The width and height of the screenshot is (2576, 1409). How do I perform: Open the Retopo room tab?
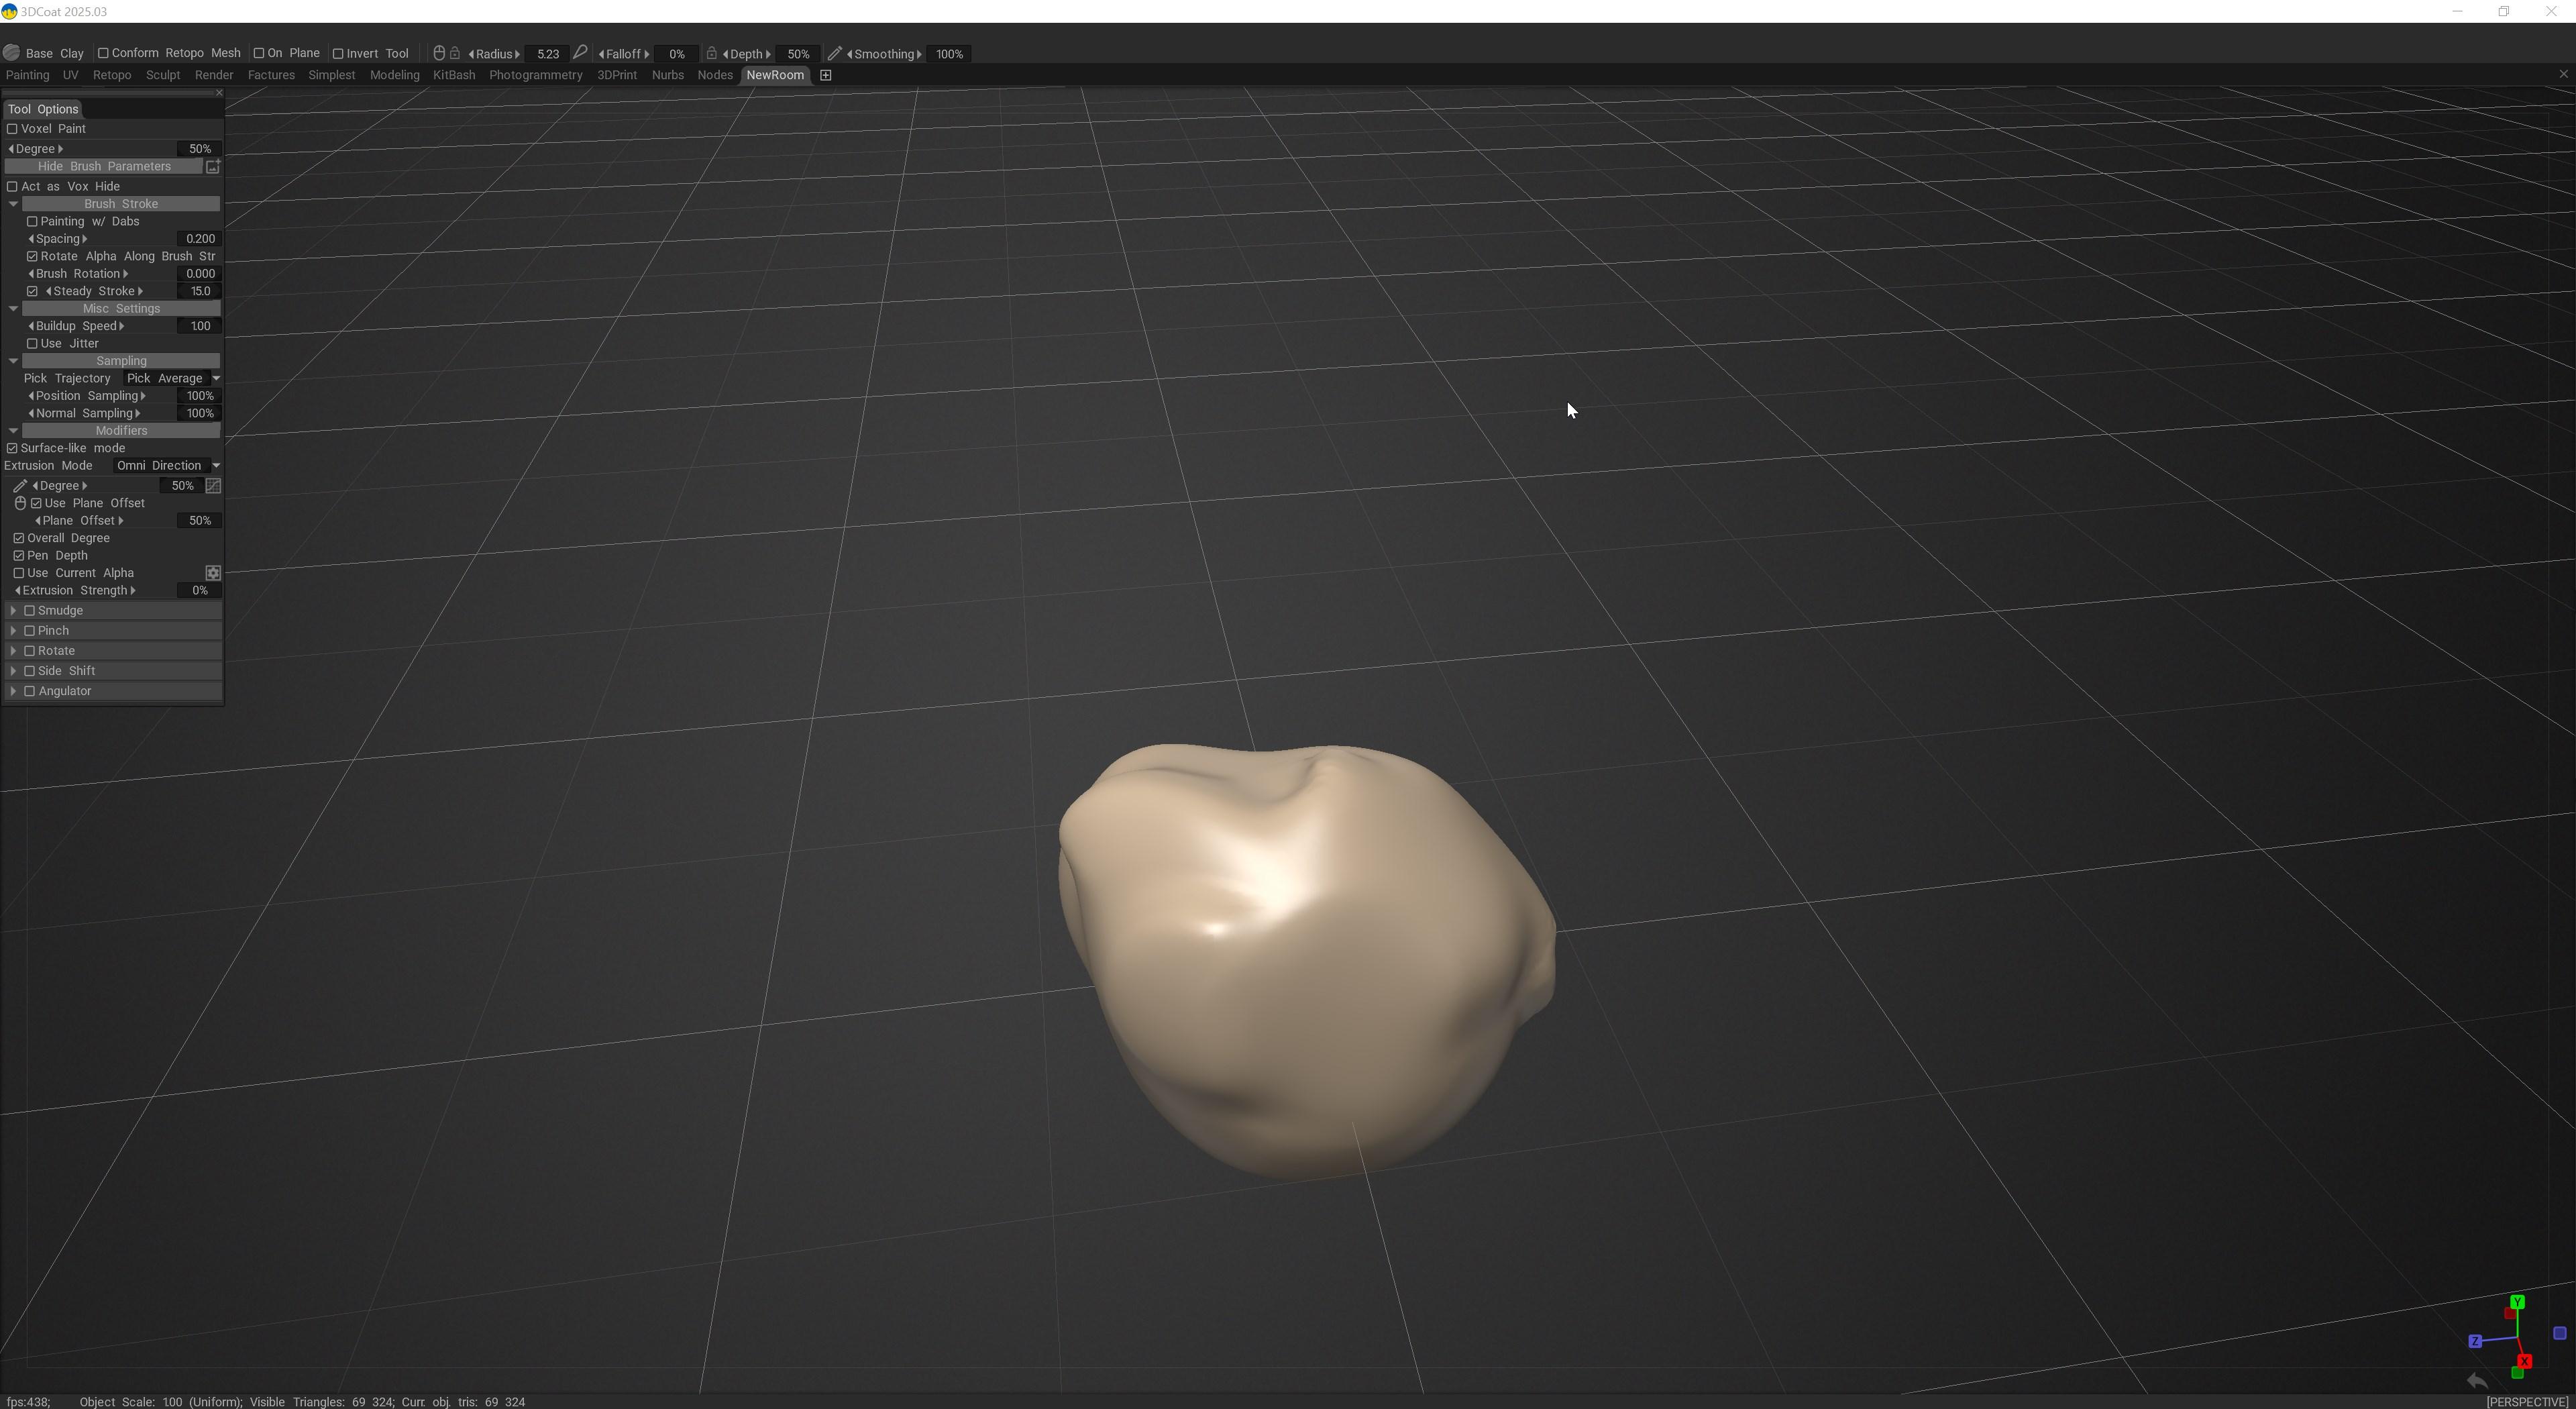112,75
